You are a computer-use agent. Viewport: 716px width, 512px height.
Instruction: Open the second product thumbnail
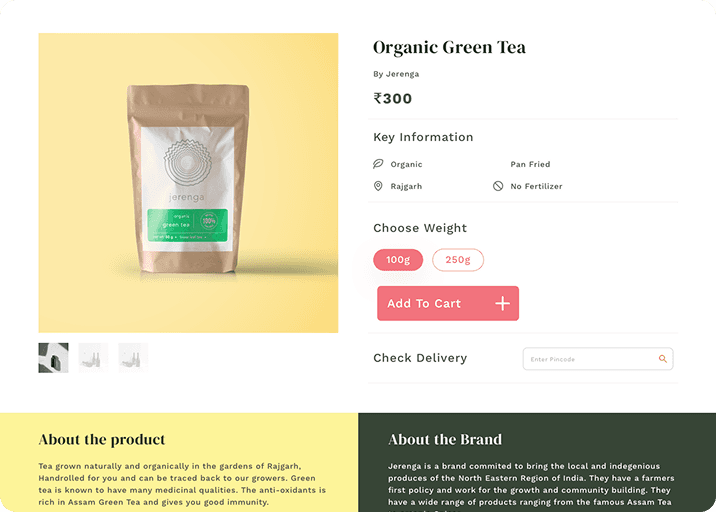tap(93, 358)
